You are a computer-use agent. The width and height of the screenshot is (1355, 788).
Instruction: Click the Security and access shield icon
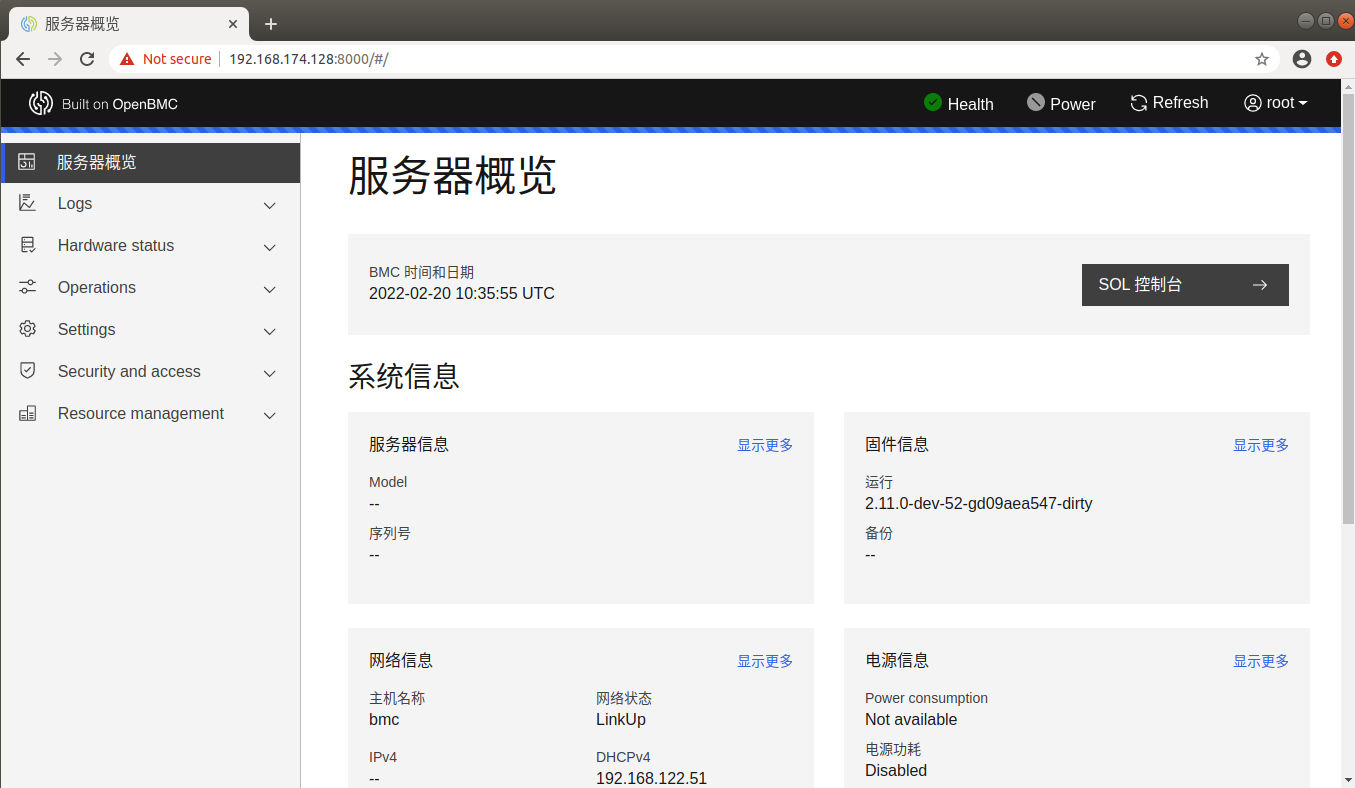click(27, 371)
